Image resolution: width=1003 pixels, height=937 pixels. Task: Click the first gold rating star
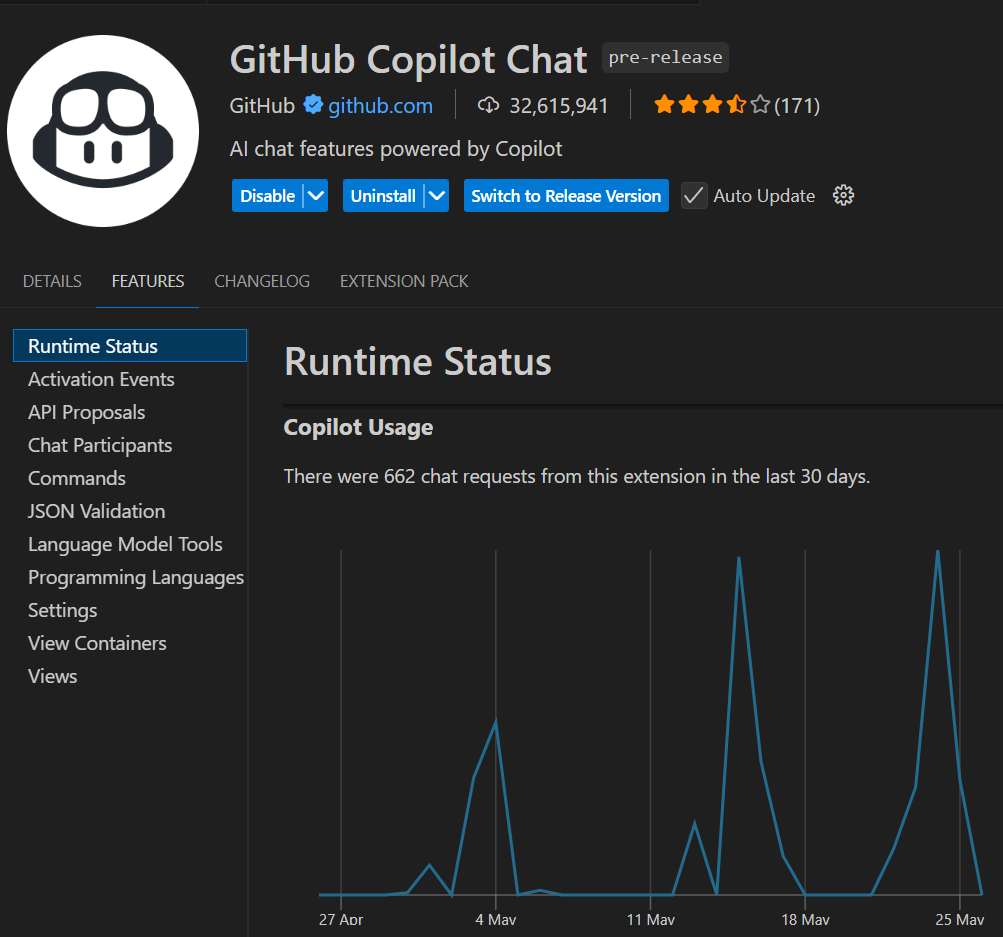tap(664, 103)
